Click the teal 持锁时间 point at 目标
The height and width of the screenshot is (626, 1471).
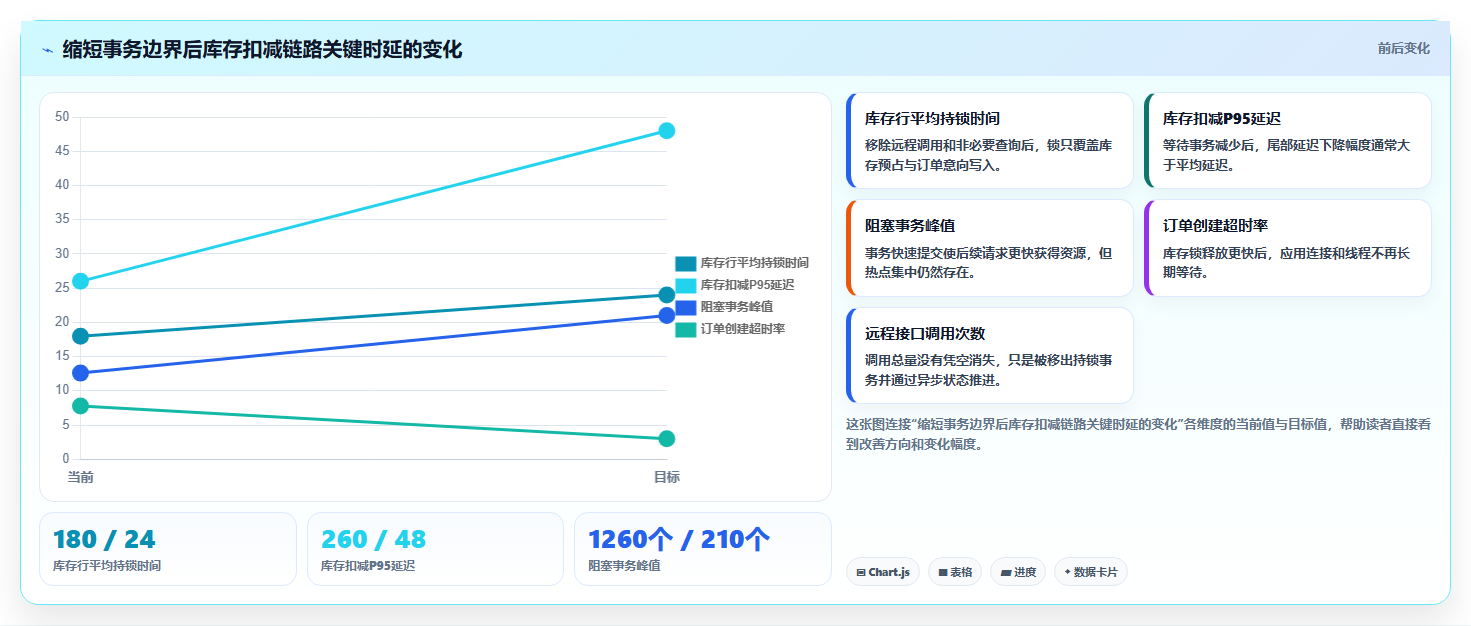[x=667, y=295]
